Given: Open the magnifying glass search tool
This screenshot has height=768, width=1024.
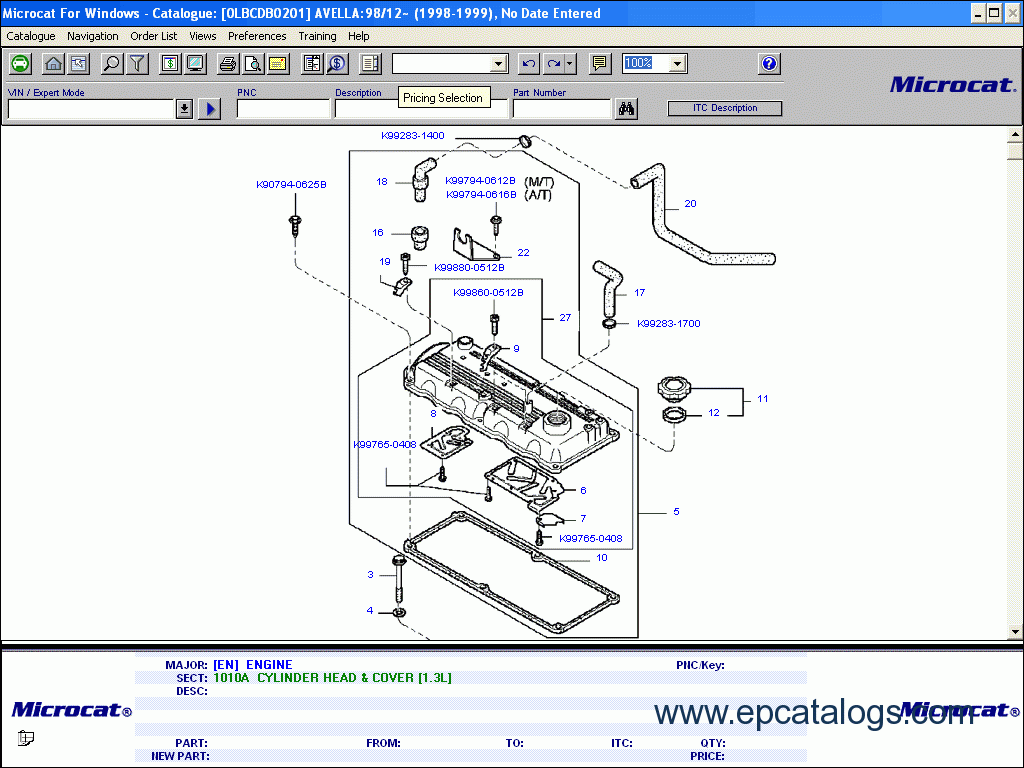Looking at the screenshot, I should (x=112, y=64).
